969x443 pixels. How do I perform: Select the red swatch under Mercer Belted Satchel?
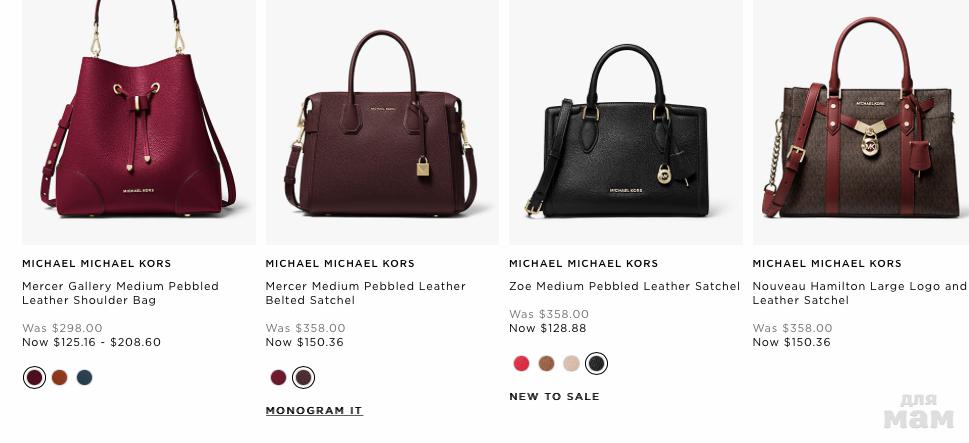coord(279,378)
